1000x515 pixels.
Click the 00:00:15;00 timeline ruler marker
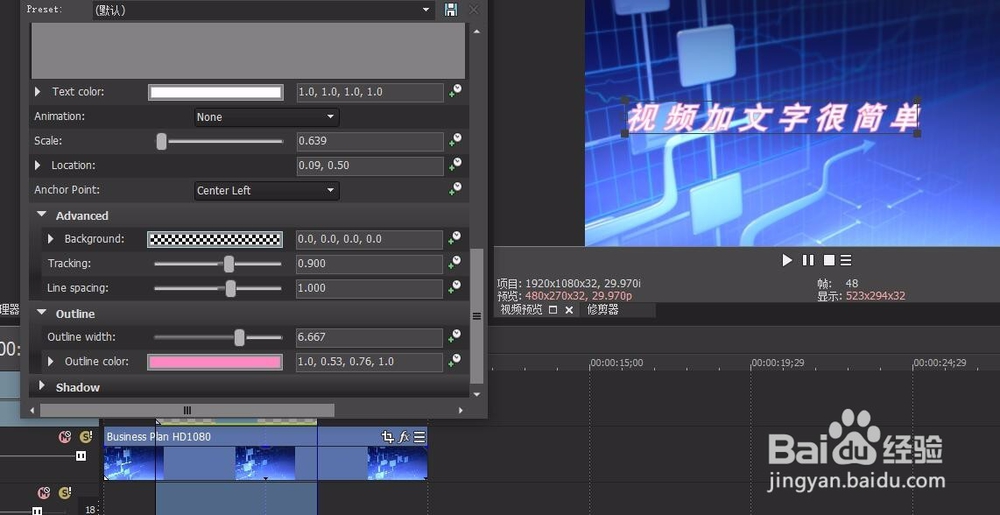617,363
